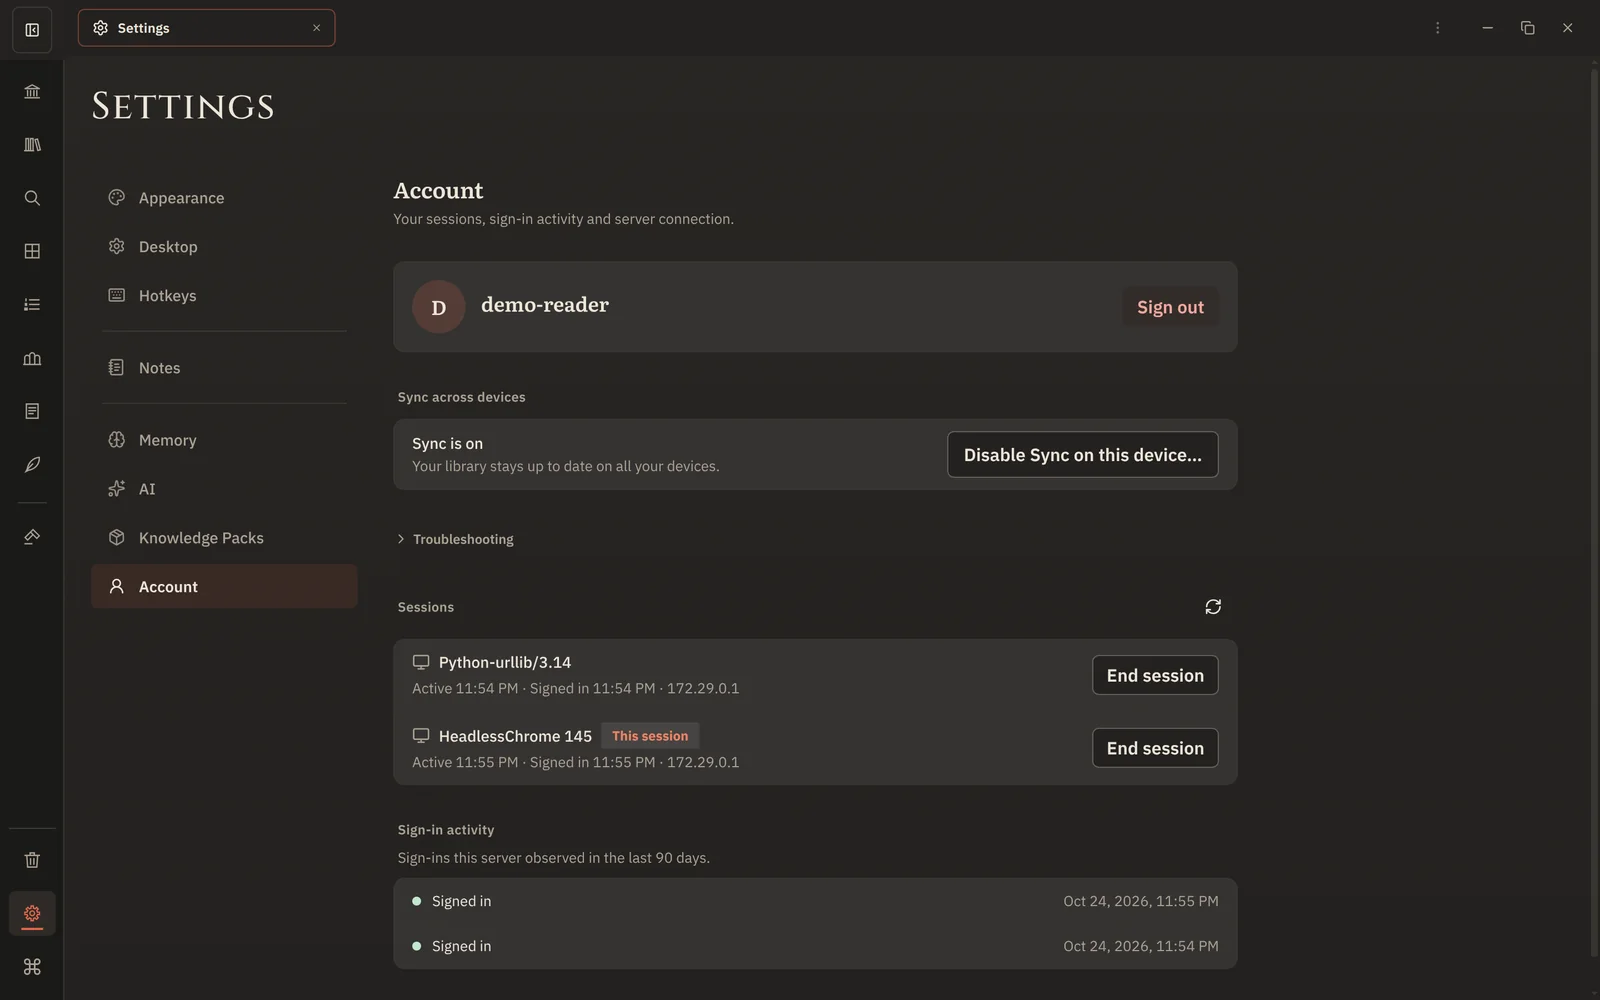
Task: Open the trash bin icon in sidebar
Action: point(32,860)
